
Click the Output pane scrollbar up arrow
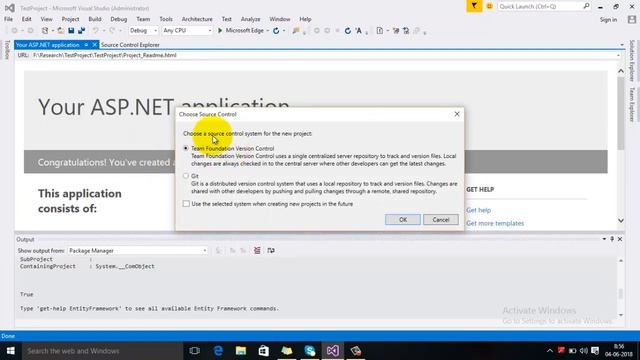pyautogui.click(x=621, y=260)
